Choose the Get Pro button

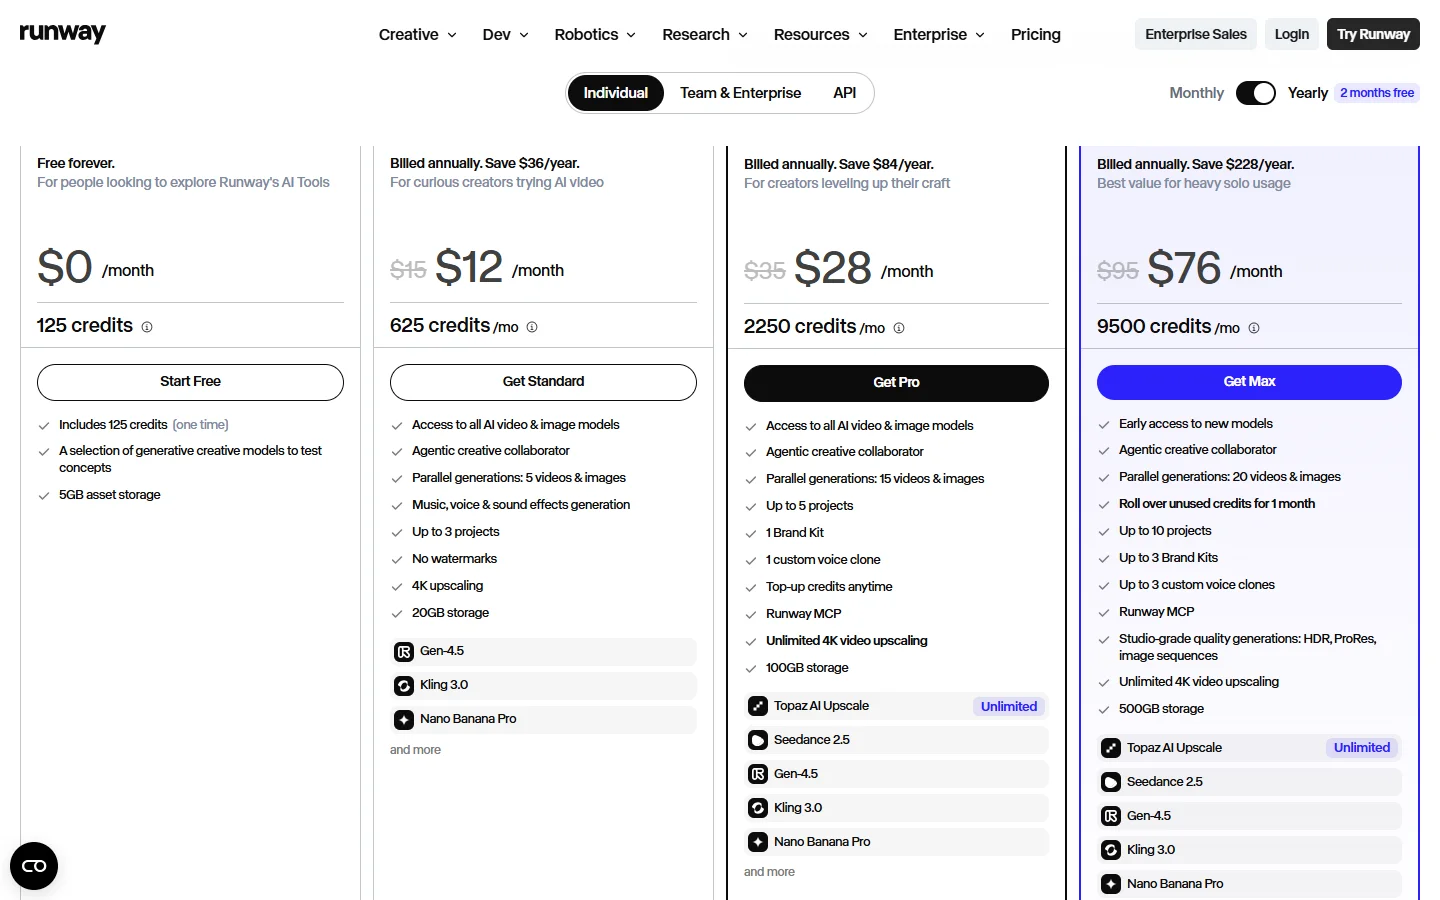896,383
